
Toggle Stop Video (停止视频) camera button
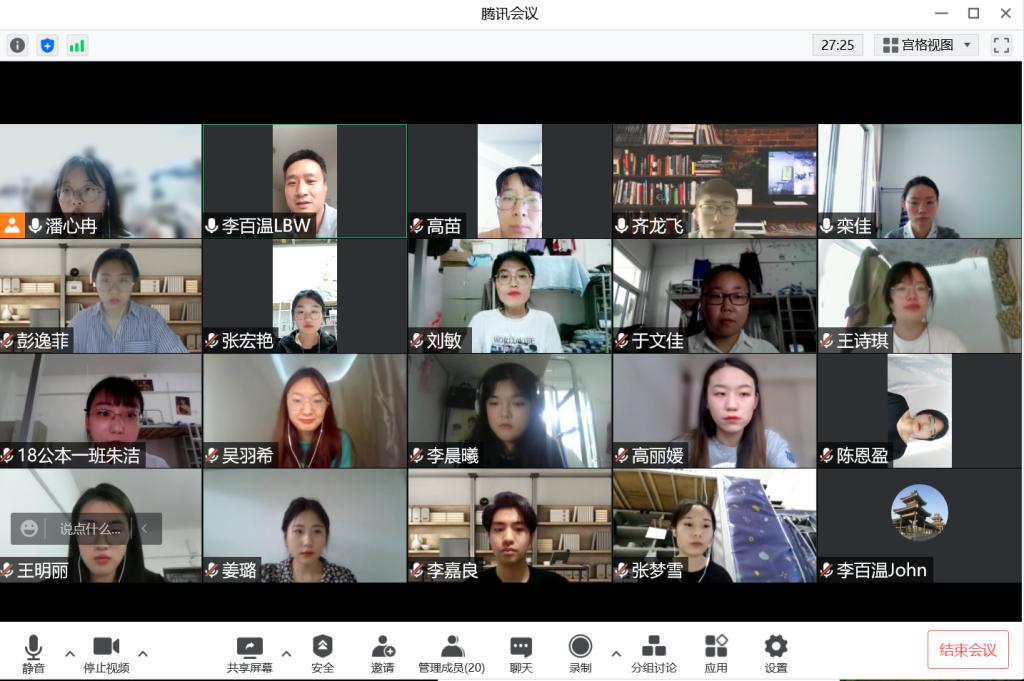coord(106,653)
